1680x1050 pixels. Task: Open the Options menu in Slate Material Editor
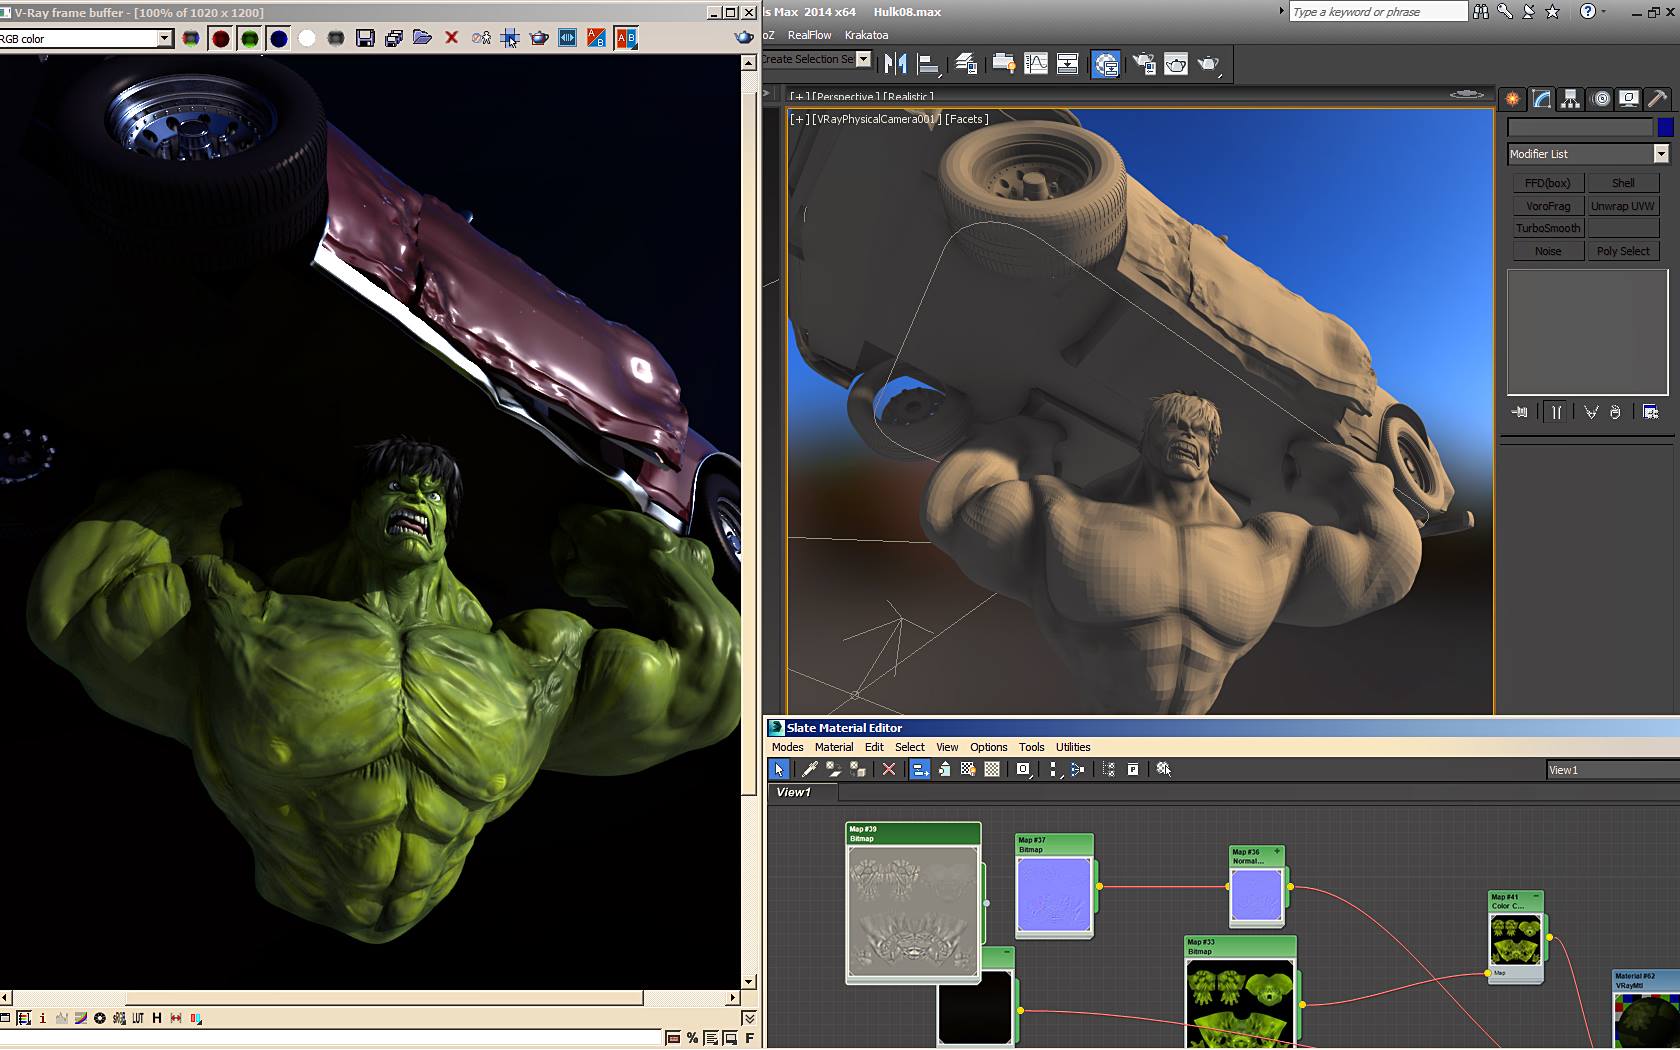click(x=989, y=747)
